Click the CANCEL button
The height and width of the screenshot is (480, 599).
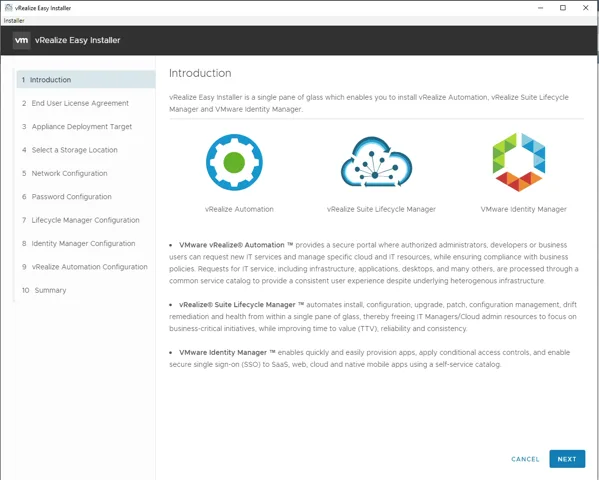pyautogui.click(x=525, y=459)
